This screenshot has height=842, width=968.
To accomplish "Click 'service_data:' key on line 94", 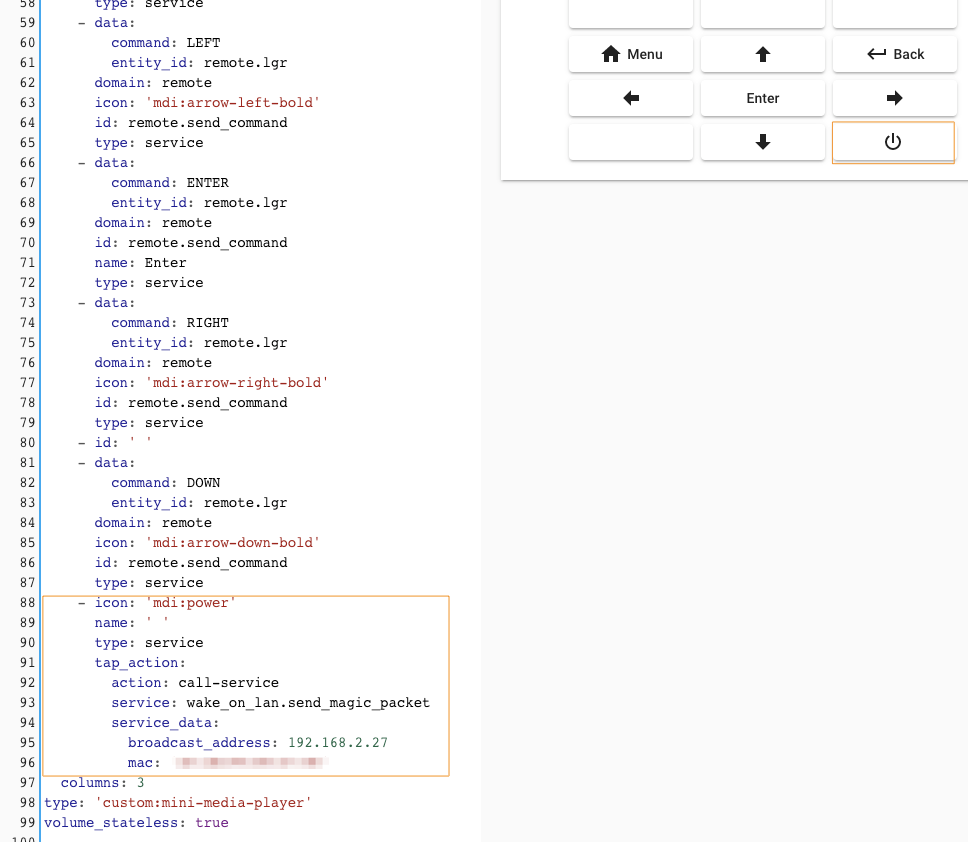I will [x=165, y=723].
